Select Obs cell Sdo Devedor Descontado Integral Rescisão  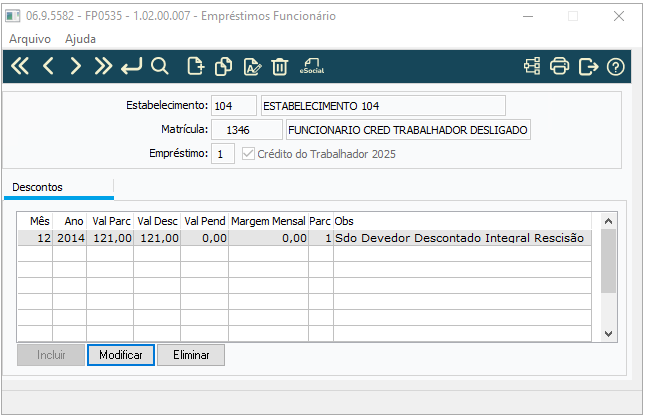(462, 238)
